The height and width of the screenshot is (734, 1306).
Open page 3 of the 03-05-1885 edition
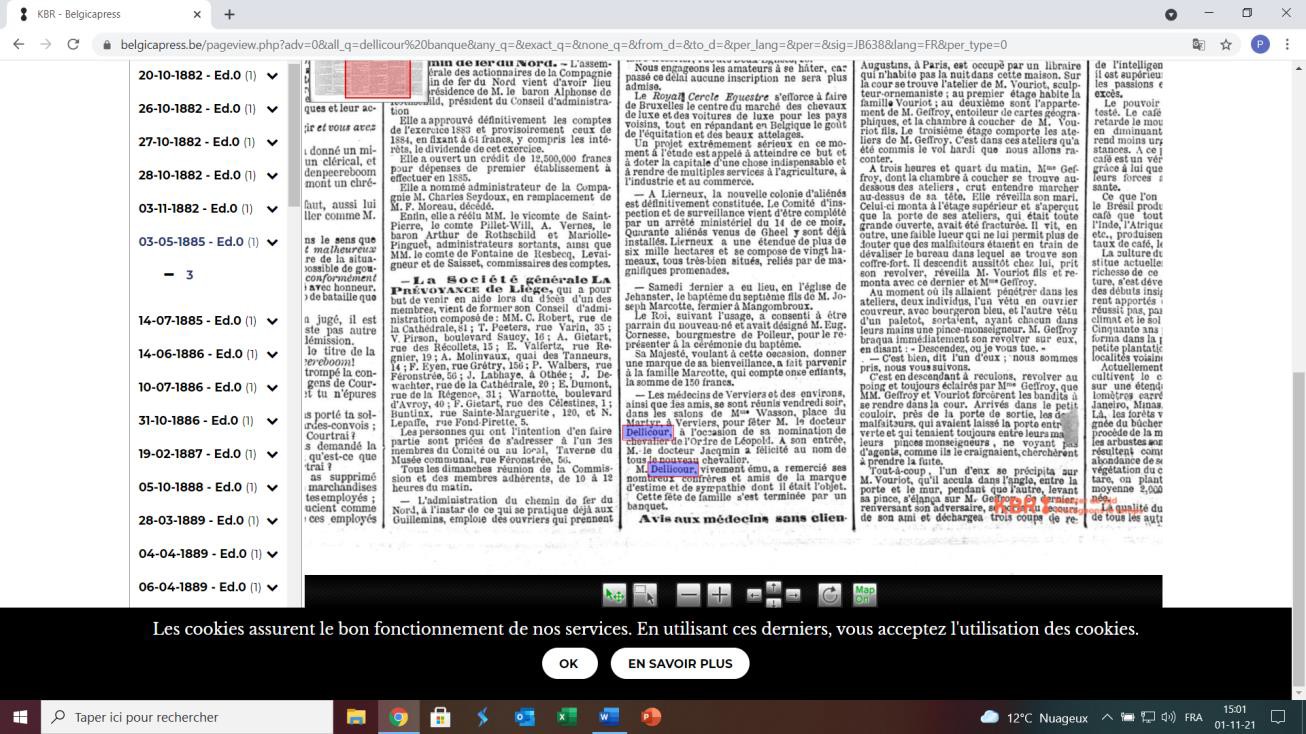click(x=189, y=275)
